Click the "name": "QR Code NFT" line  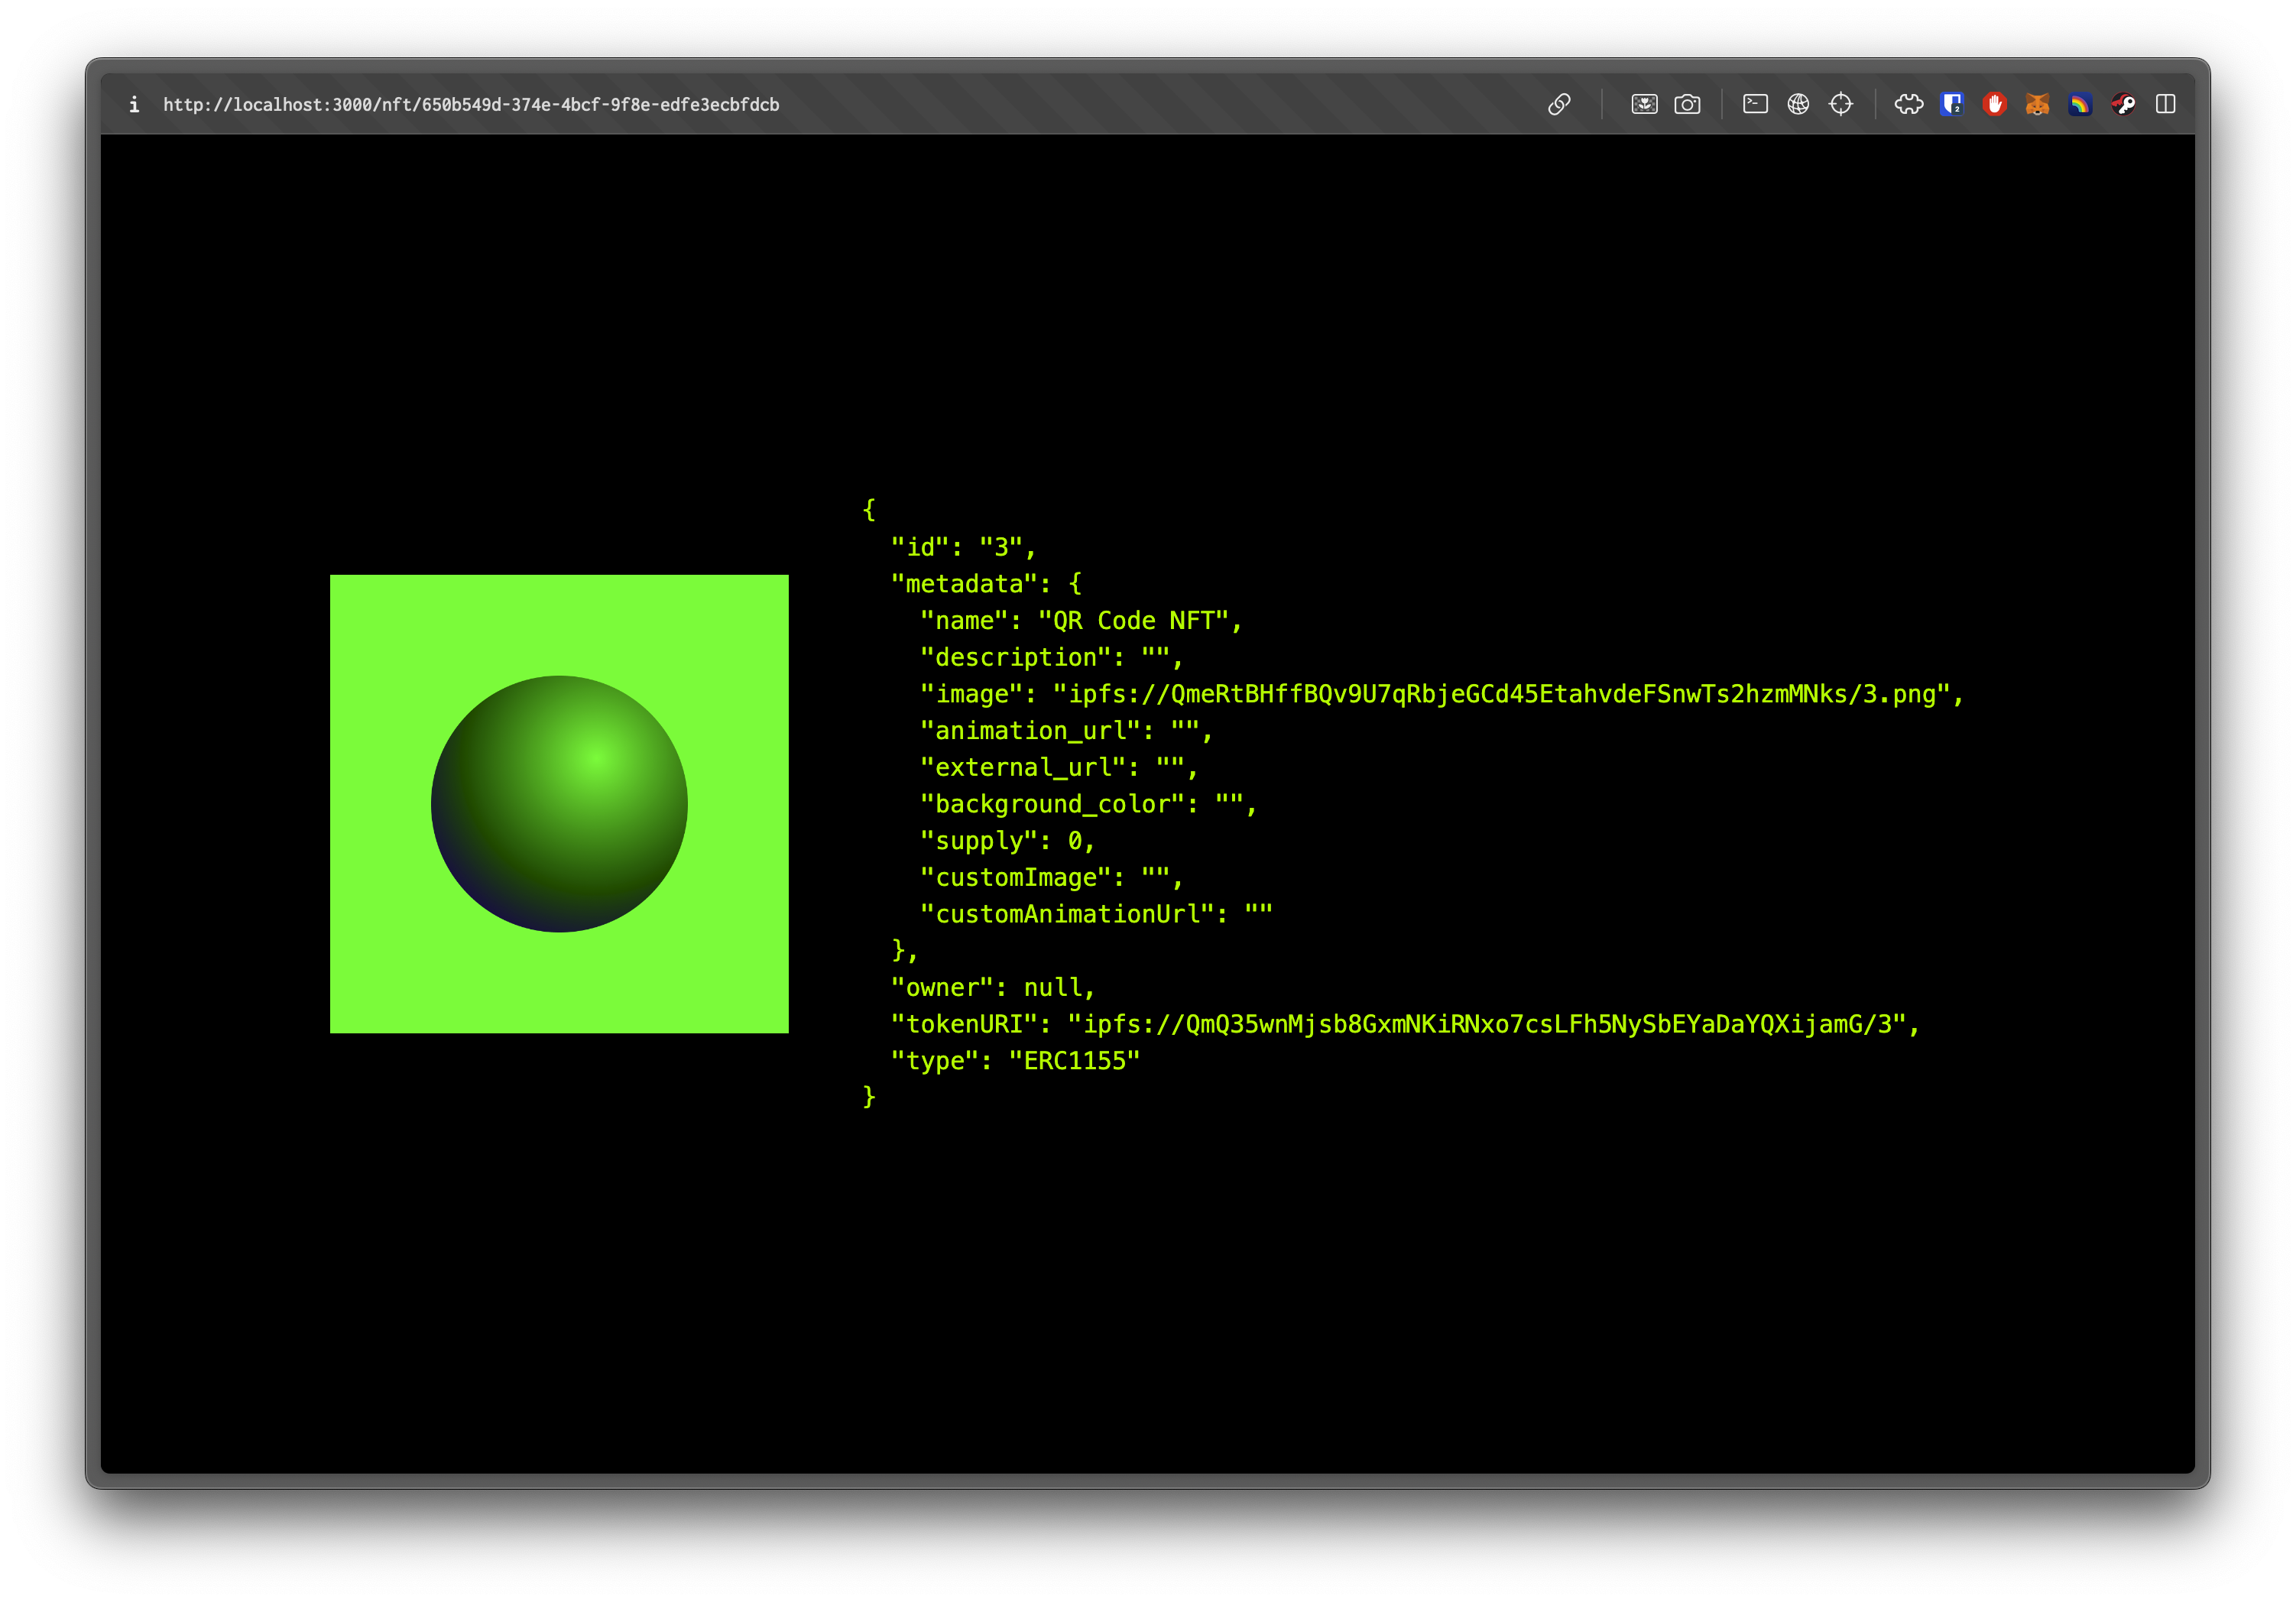tap(1081, 621)
